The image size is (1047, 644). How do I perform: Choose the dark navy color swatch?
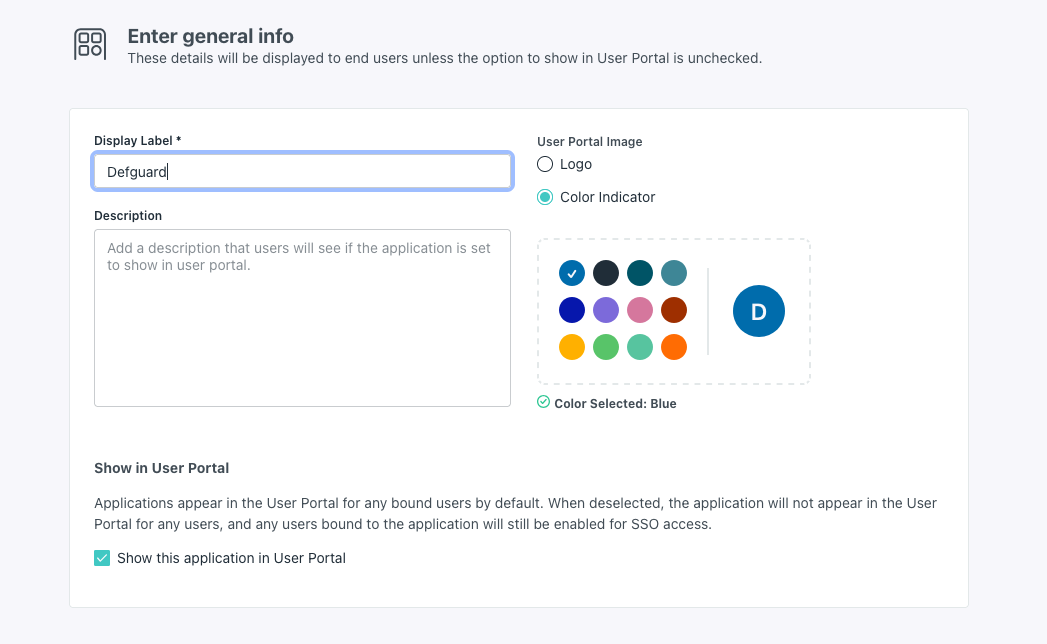point(606,273)
